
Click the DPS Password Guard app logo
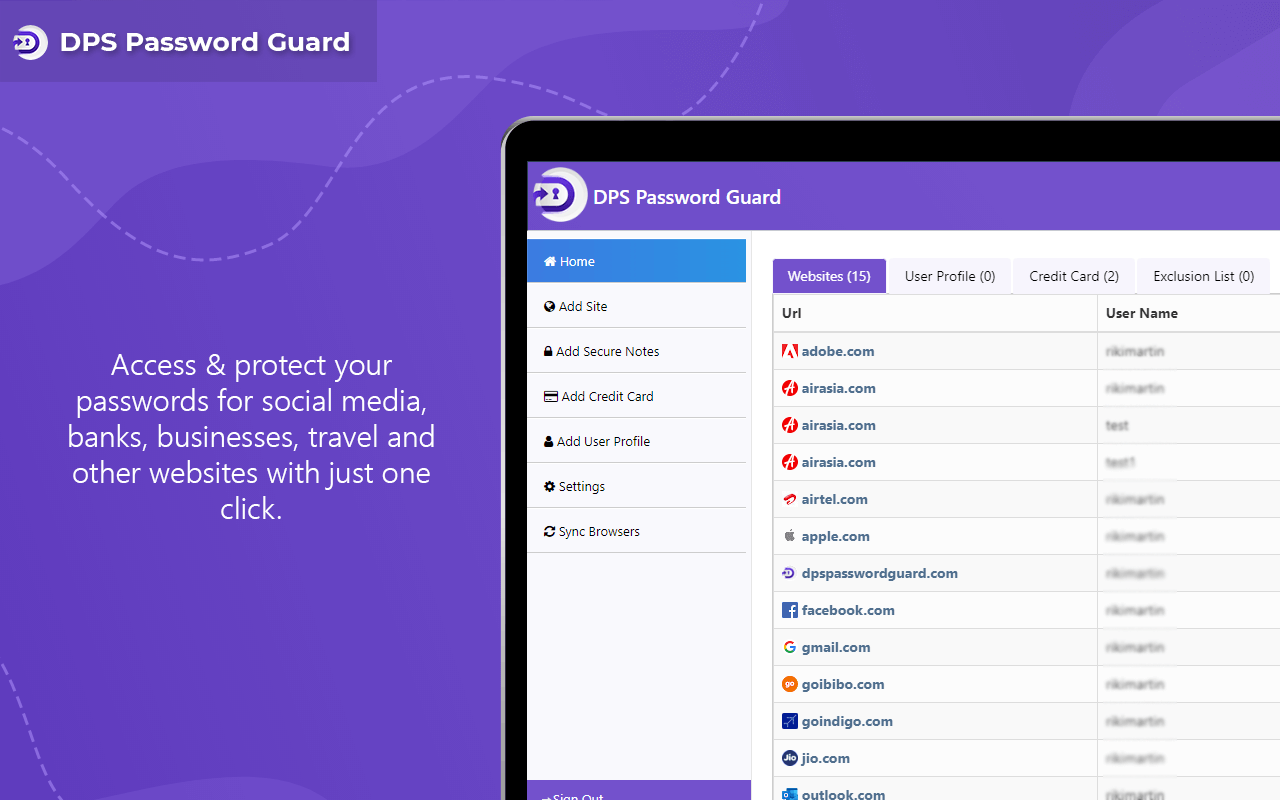(560, 194)
